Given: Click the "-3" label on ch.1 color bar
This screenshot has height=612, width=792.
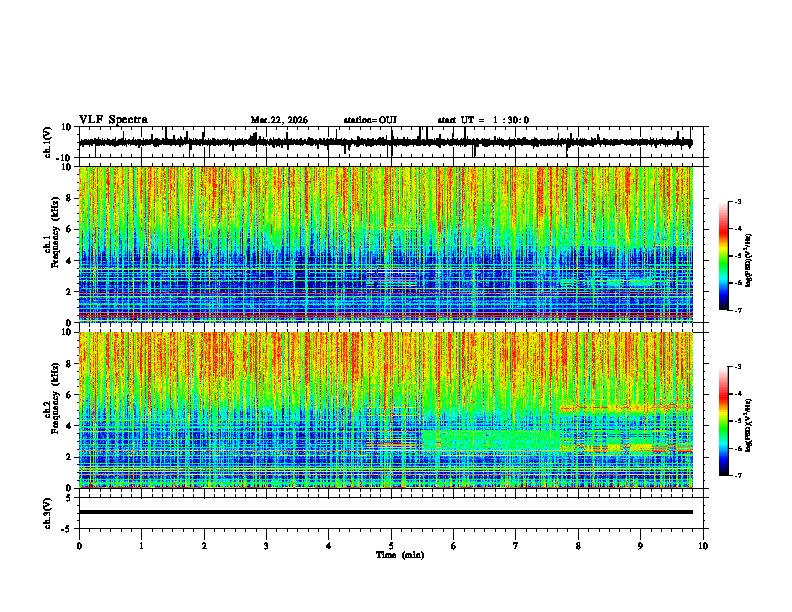Looking at the screenshot, I should 737,202.
